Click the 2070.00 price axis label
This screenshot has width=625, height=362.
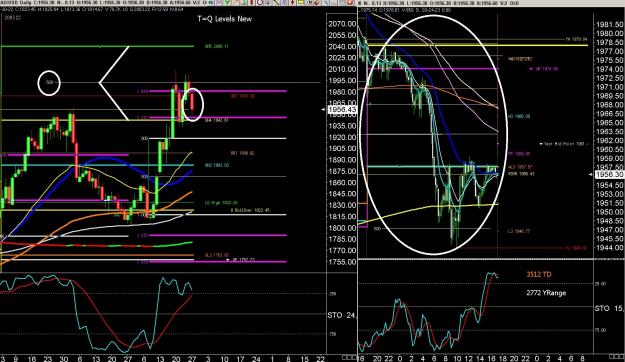[x=342, y=24]
